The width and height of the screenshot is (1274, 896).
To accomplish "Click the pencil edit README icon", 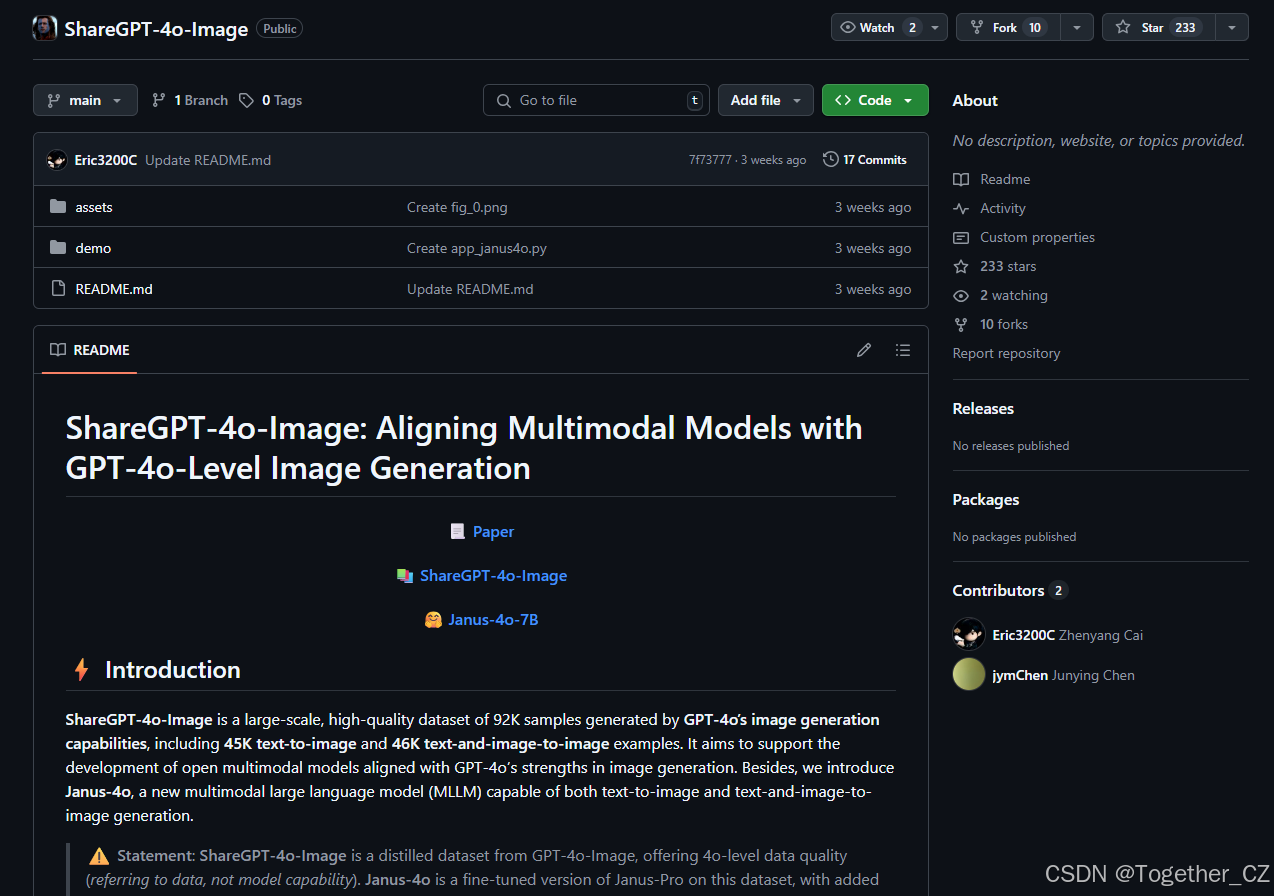I will [x=864, y=350].
